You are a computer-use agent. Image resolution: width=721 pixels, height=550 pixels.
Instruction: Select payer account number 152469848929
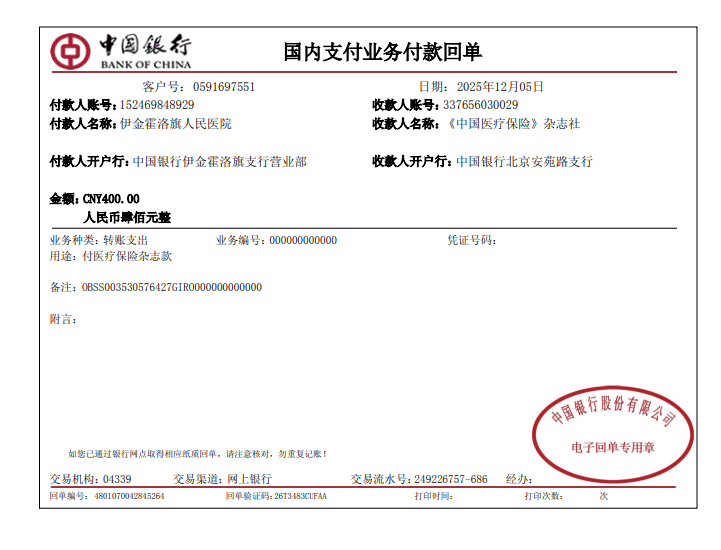[157, 105]
